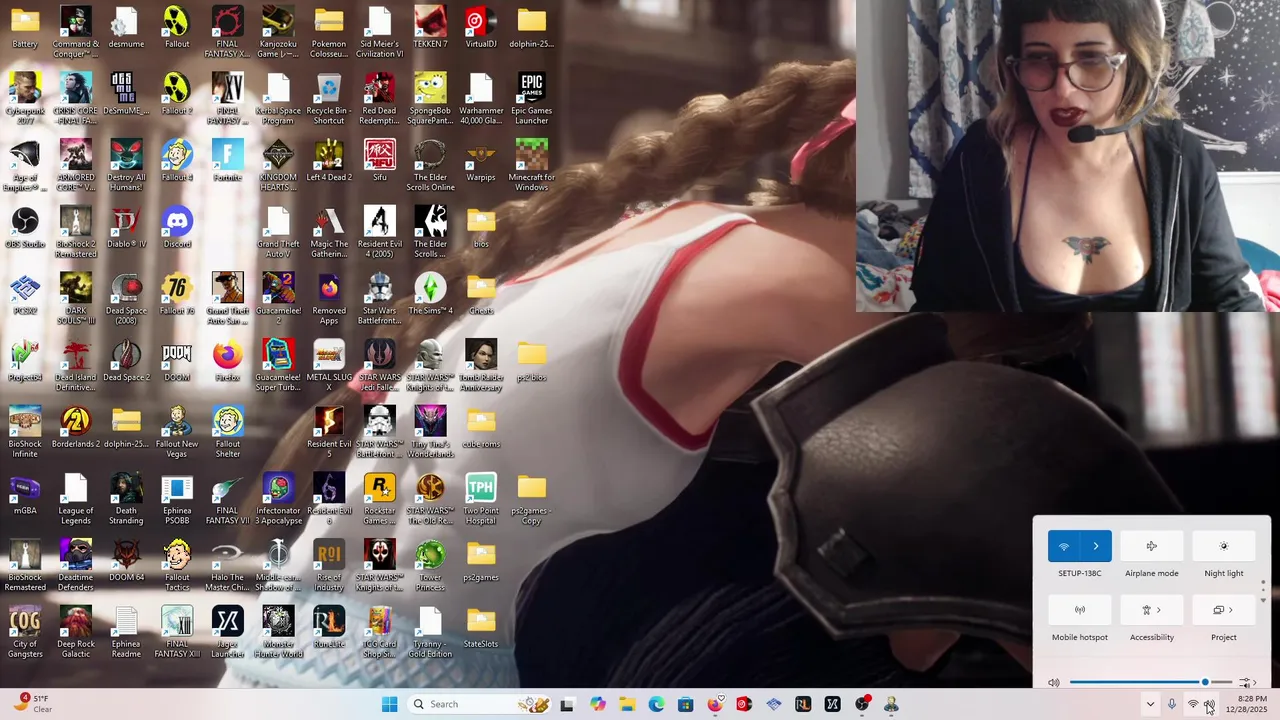This screenshot has width=1280, height=720.
Task: Select DOOM desktop icon
Action: (x=177, y=360)
